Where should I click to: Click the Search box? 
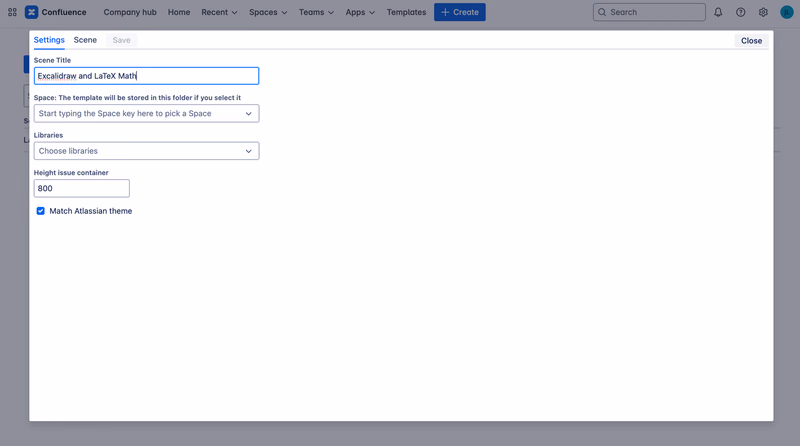pyautogui.click(x=649, y=12)
